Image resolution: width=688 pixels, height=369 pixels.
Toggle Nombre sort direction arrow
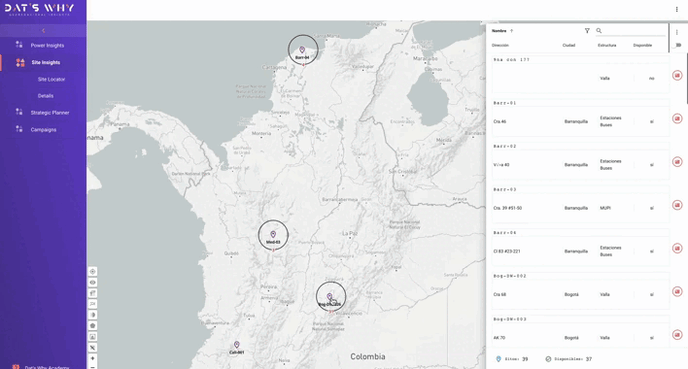[x=512, y=31]
